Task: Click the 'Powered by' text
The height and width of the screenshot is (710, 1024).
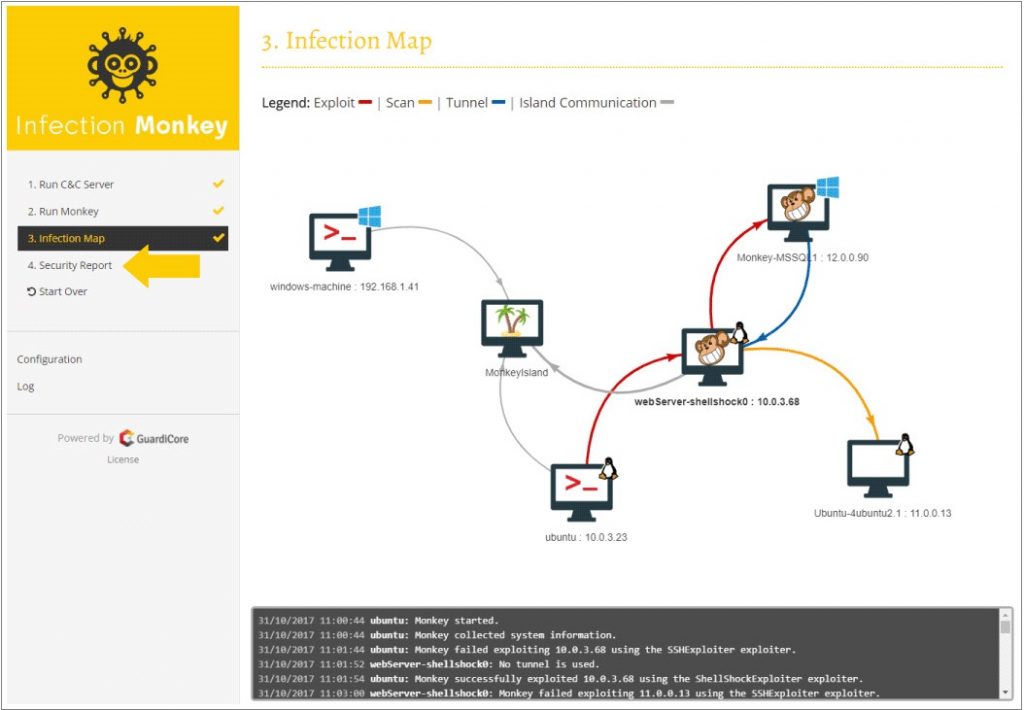Action: click(86, 438)
